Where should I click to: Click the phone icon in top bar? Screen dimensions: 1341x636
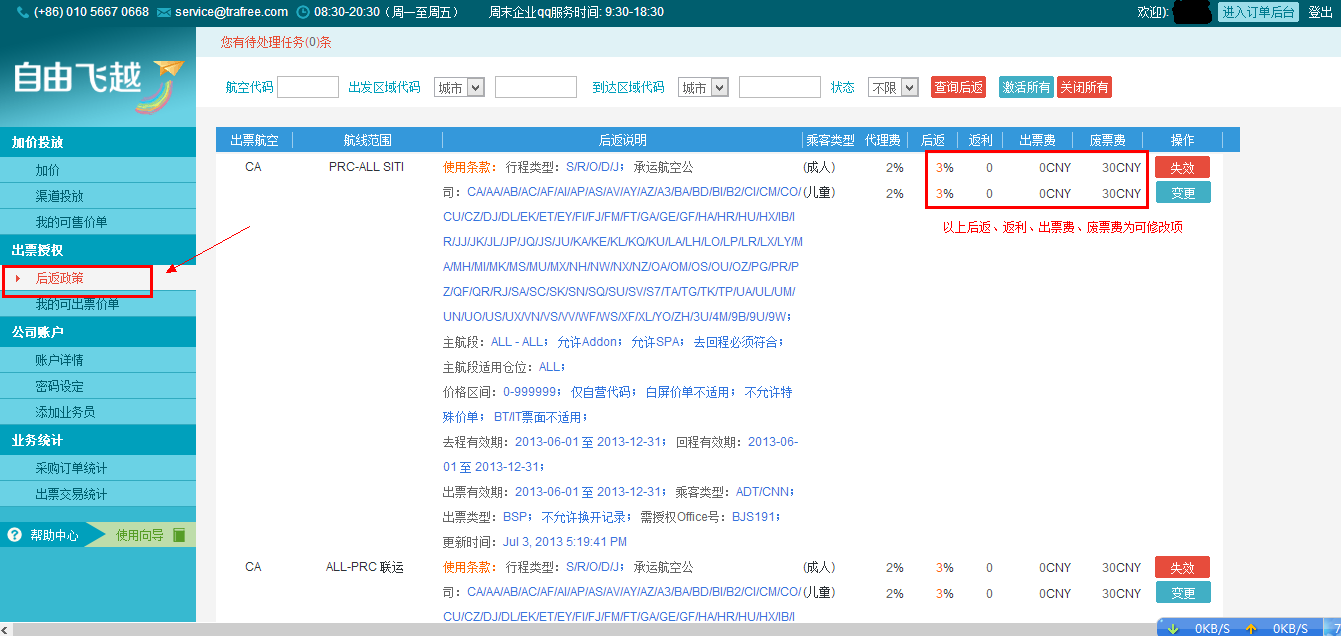coord(23,12)
